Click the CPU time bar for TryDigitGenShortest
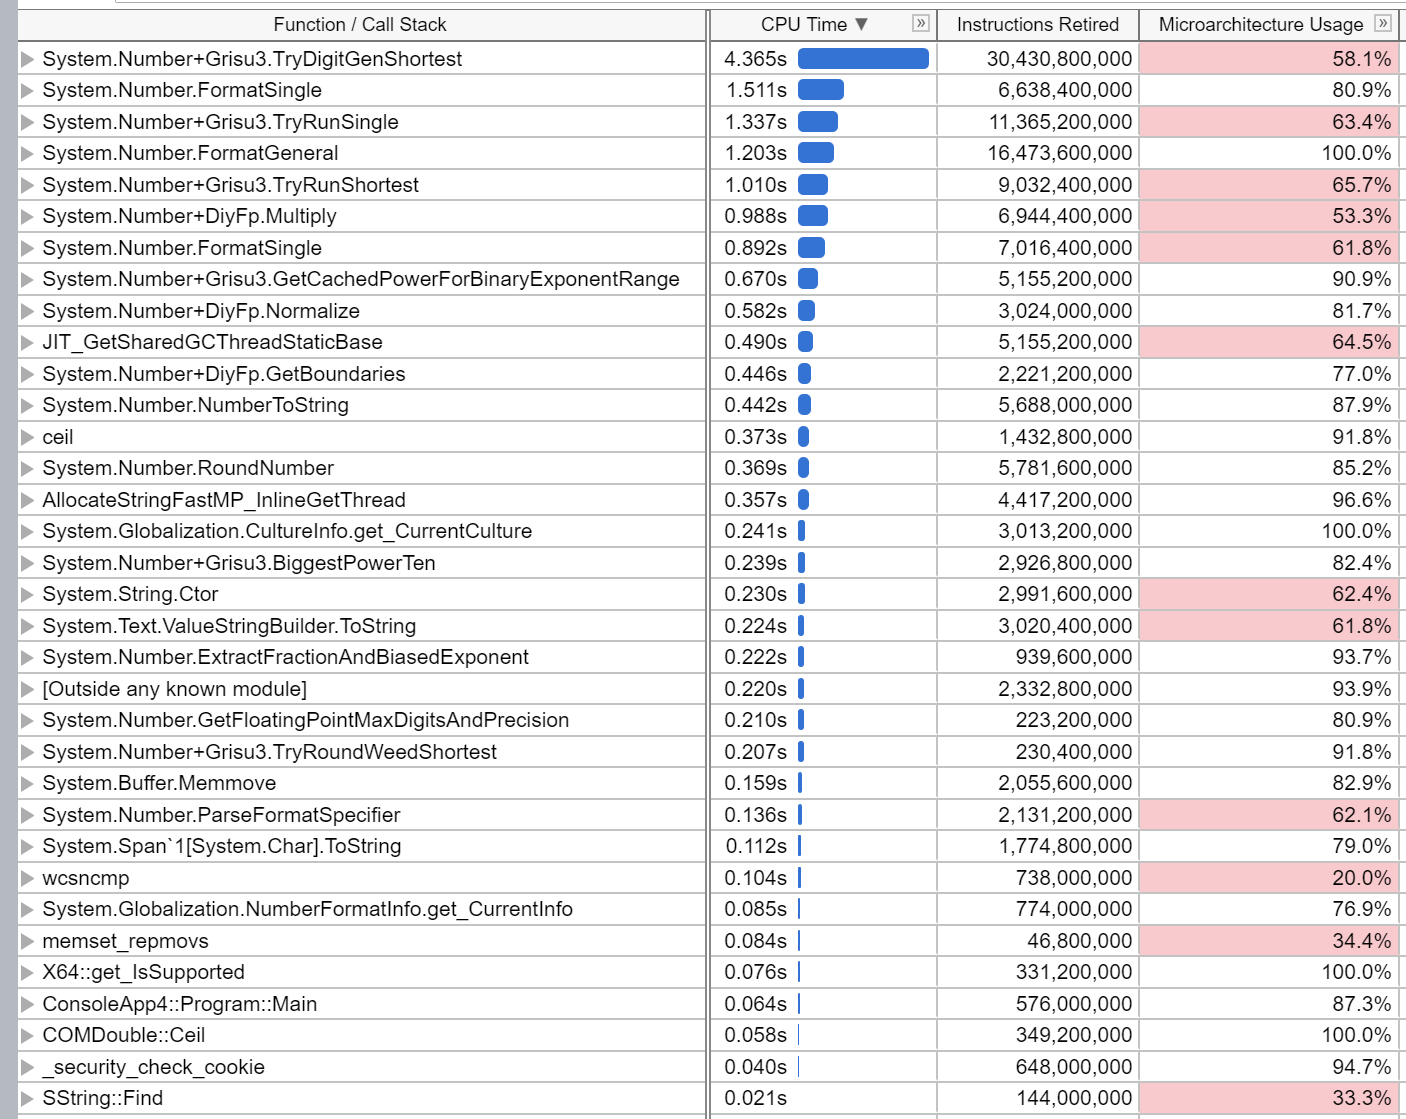The width and height of the screenshot is (1406, 1119). [x=862, y=59]
